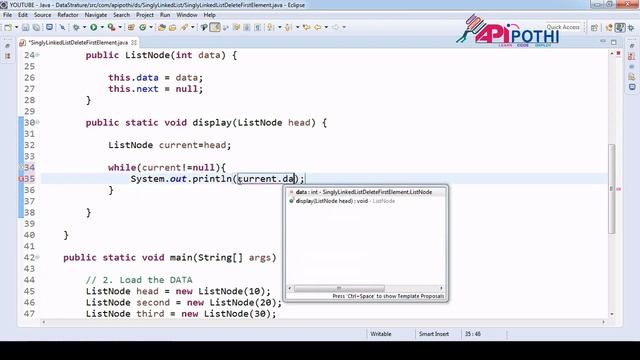This screenshot has height=360, width=640.
Task: Select the SinglyLinkedListDeleteFirstElement.java editor tab
Action: 78,42
